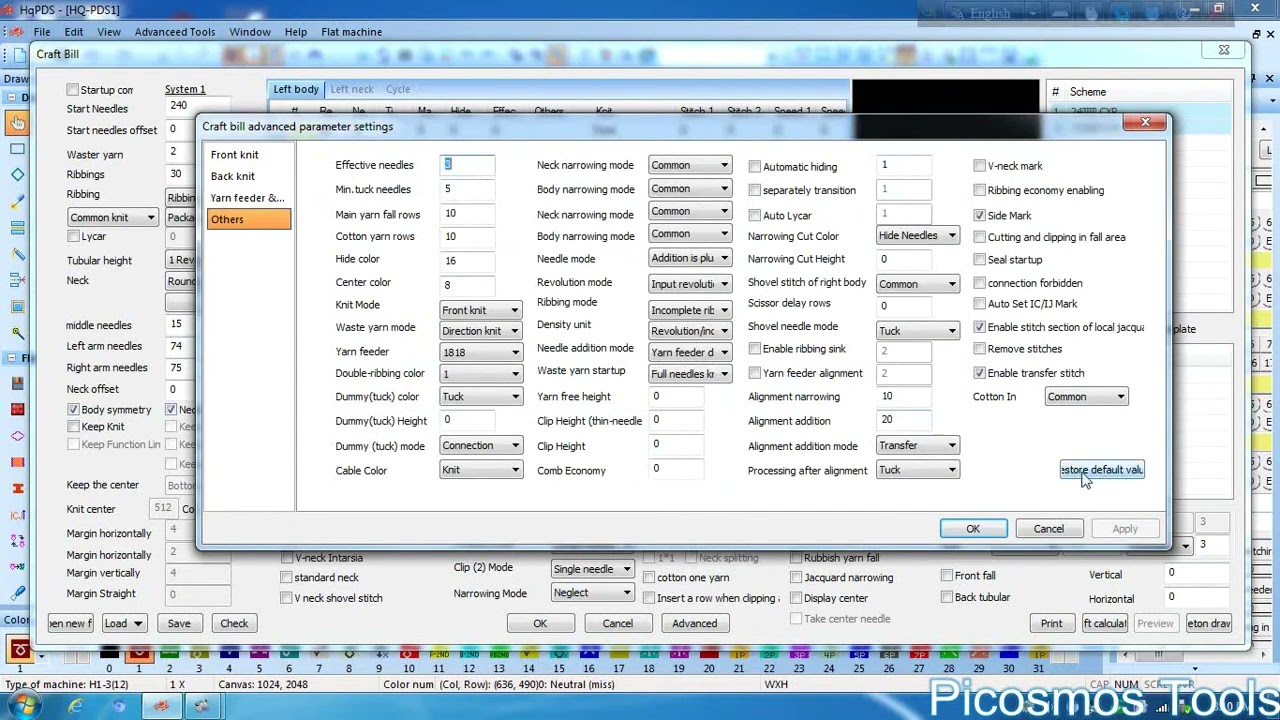Enable the Yarn feeder alignment checkbox
Image resolution: width=1280 pixels, height=720 pixels.
click(755, 373)
